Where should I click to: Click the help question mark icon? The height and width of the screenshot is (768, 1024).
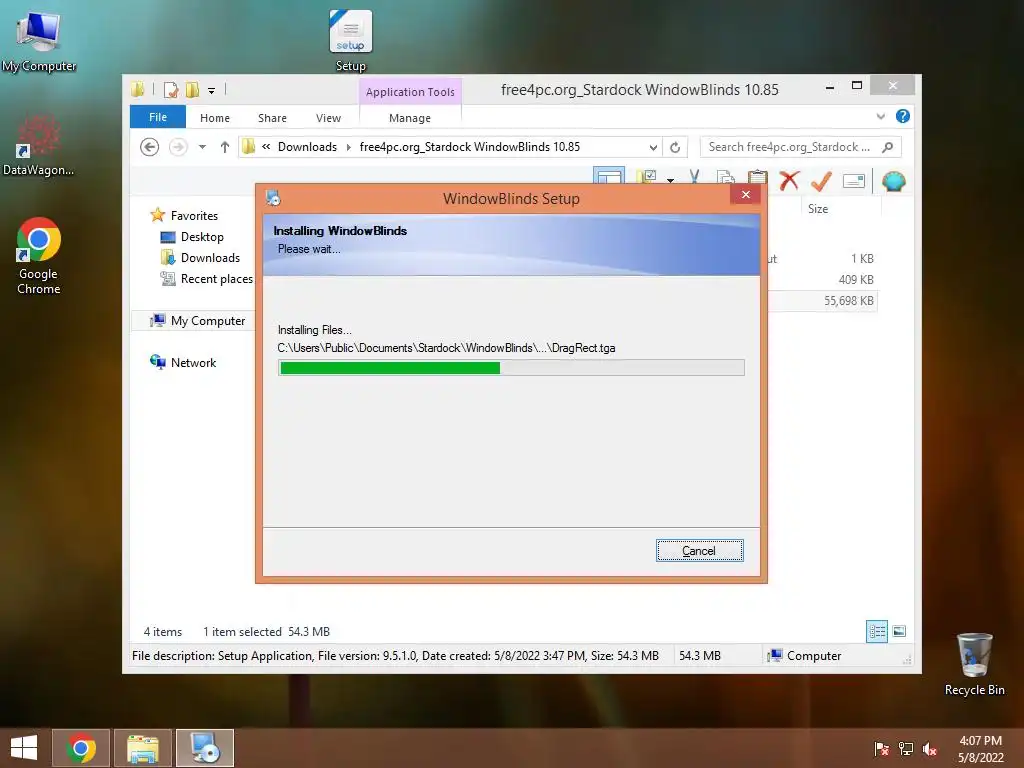(x=903, y=116)
